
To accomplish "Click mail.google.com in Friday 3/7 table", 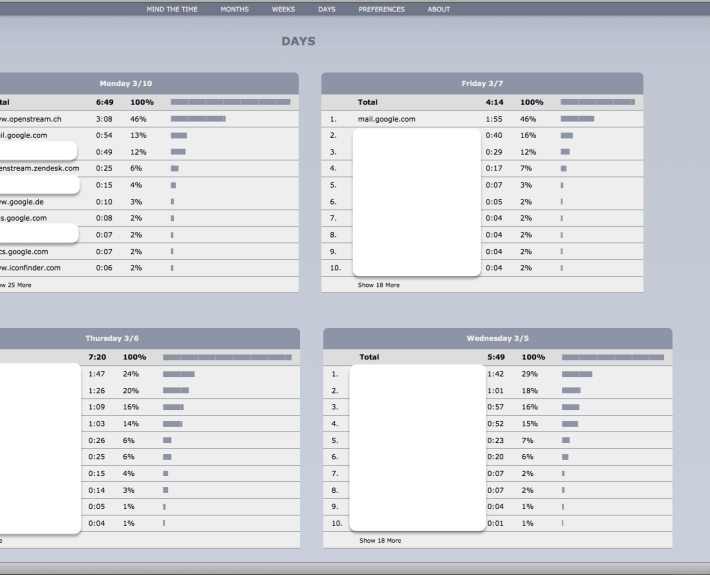I will [x=386, y=119].
